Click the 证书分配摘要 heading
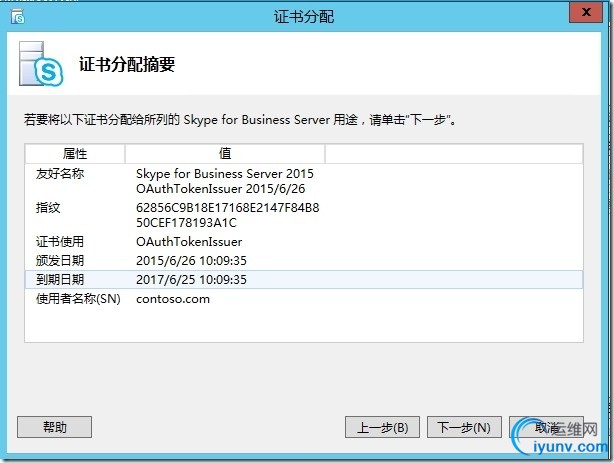Screen dimensions: 614x463 click(127, 64)
